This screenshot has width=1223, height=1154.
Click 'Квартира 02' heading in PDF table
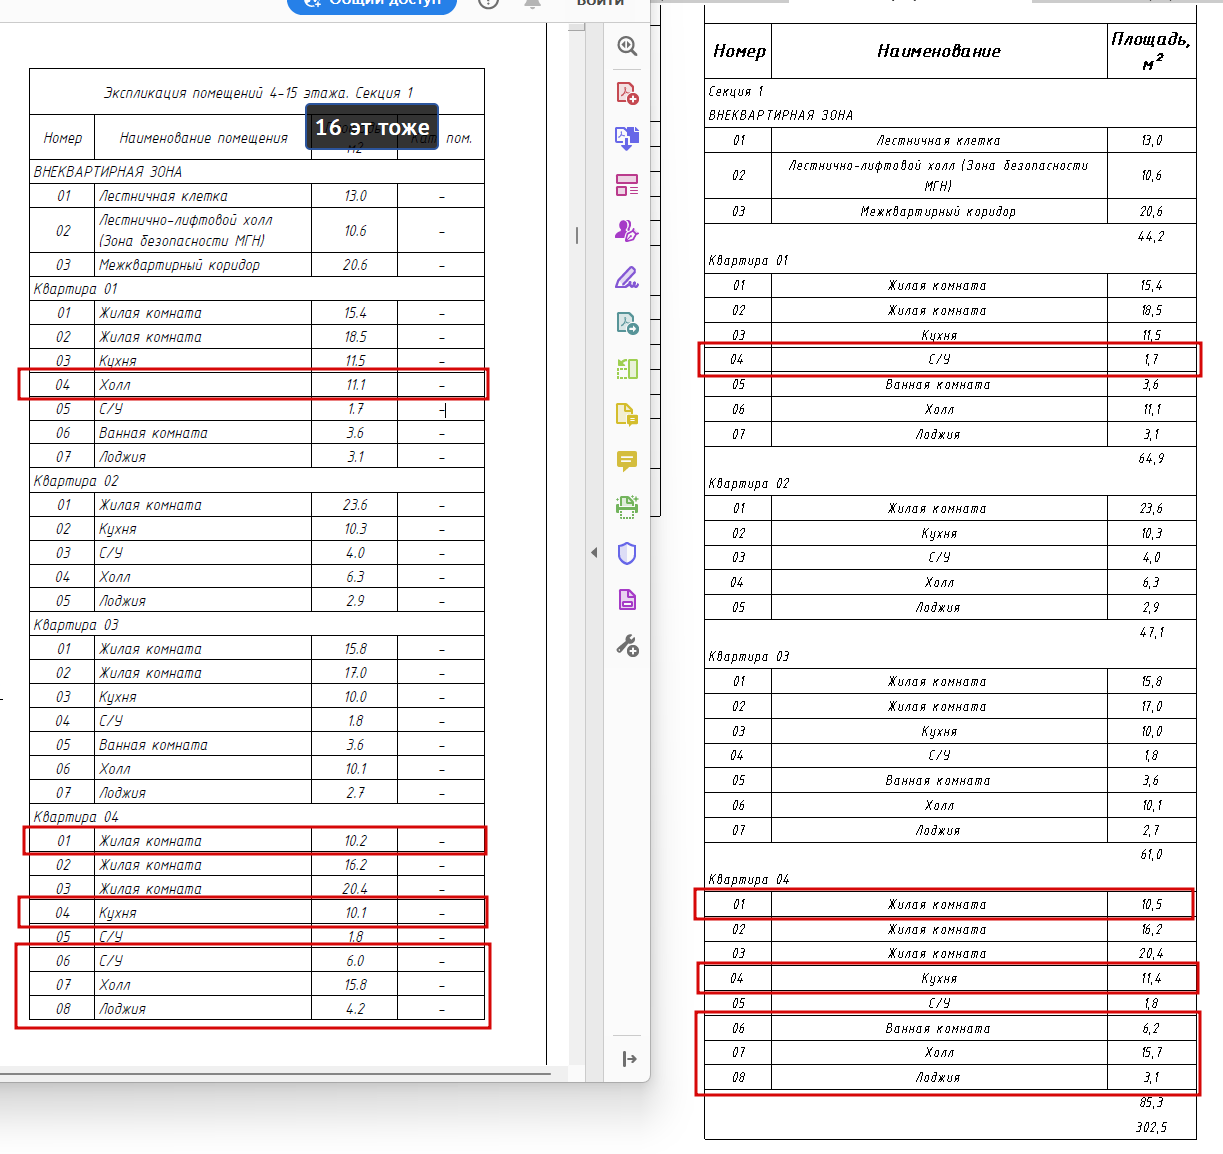point(75,481)
